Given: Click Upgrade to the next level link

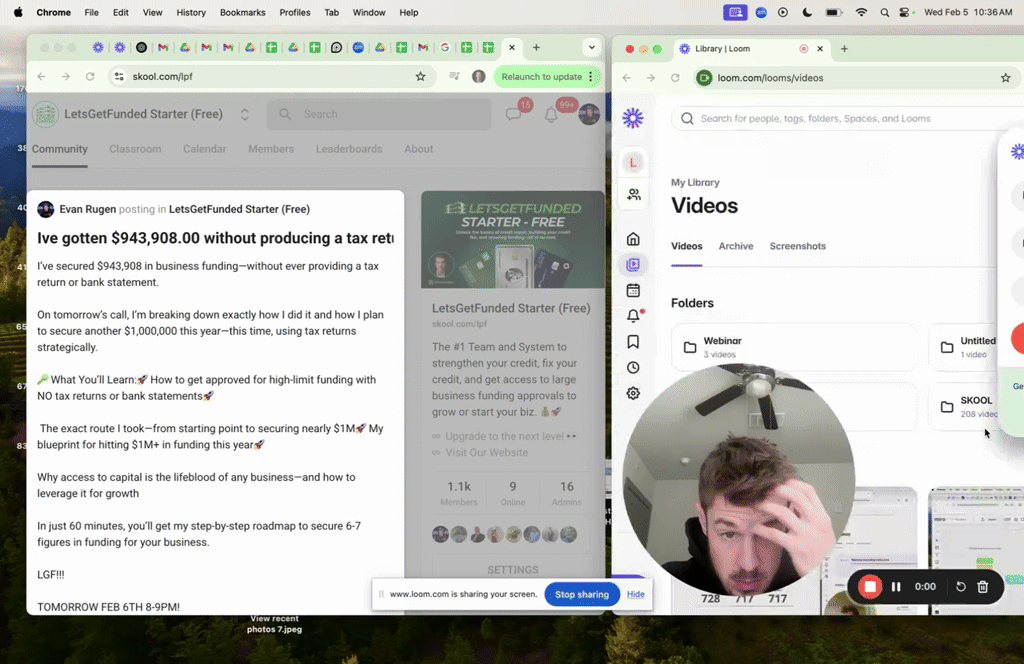Looking at the screenshot, I should coord(505,436).
